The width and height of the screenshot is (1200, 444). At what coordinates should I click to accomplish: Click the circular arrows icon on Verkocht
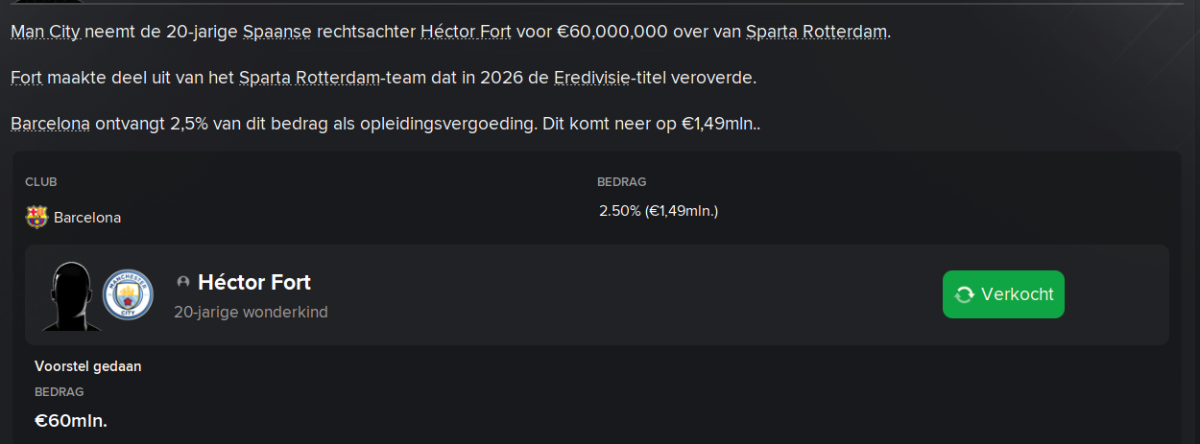(965, 295)
